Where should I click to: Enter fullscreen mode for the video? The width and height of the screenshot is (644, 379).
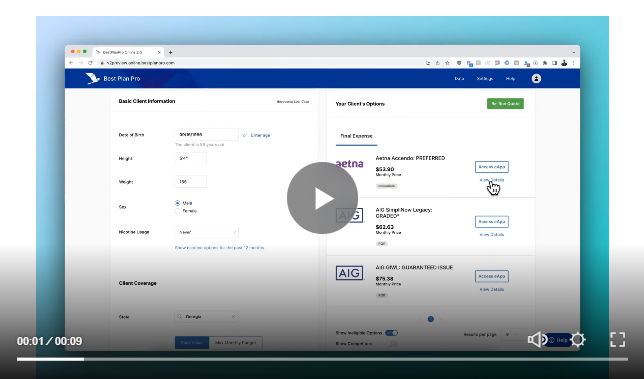[x=617, y=340]
